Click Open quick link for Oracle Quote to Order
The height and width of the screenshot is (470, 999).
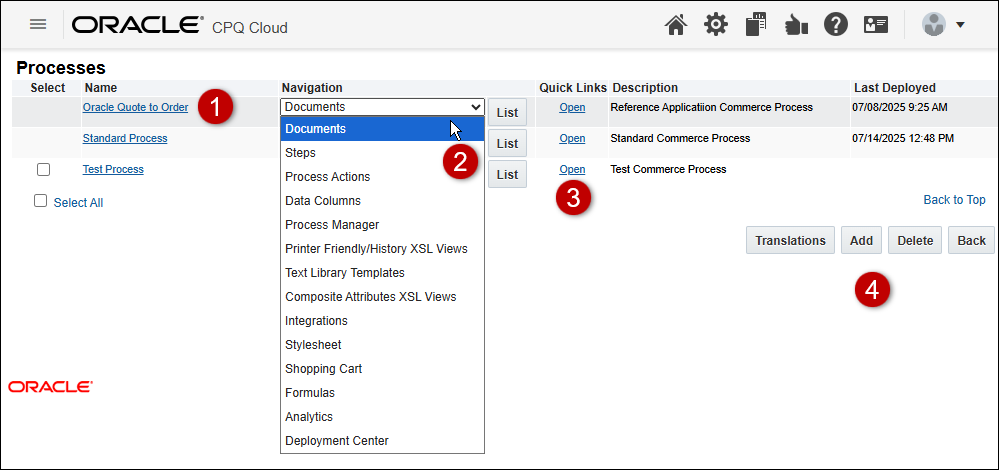click(572, 108)
